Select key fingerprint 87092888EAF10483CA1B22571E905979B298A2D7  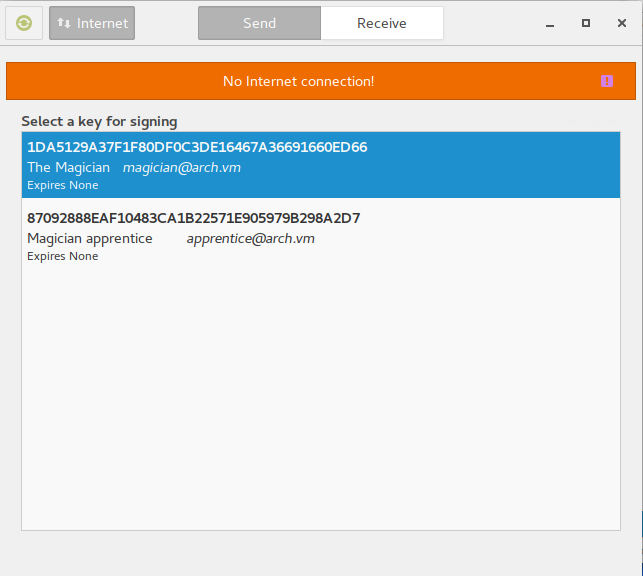point(194,218)
